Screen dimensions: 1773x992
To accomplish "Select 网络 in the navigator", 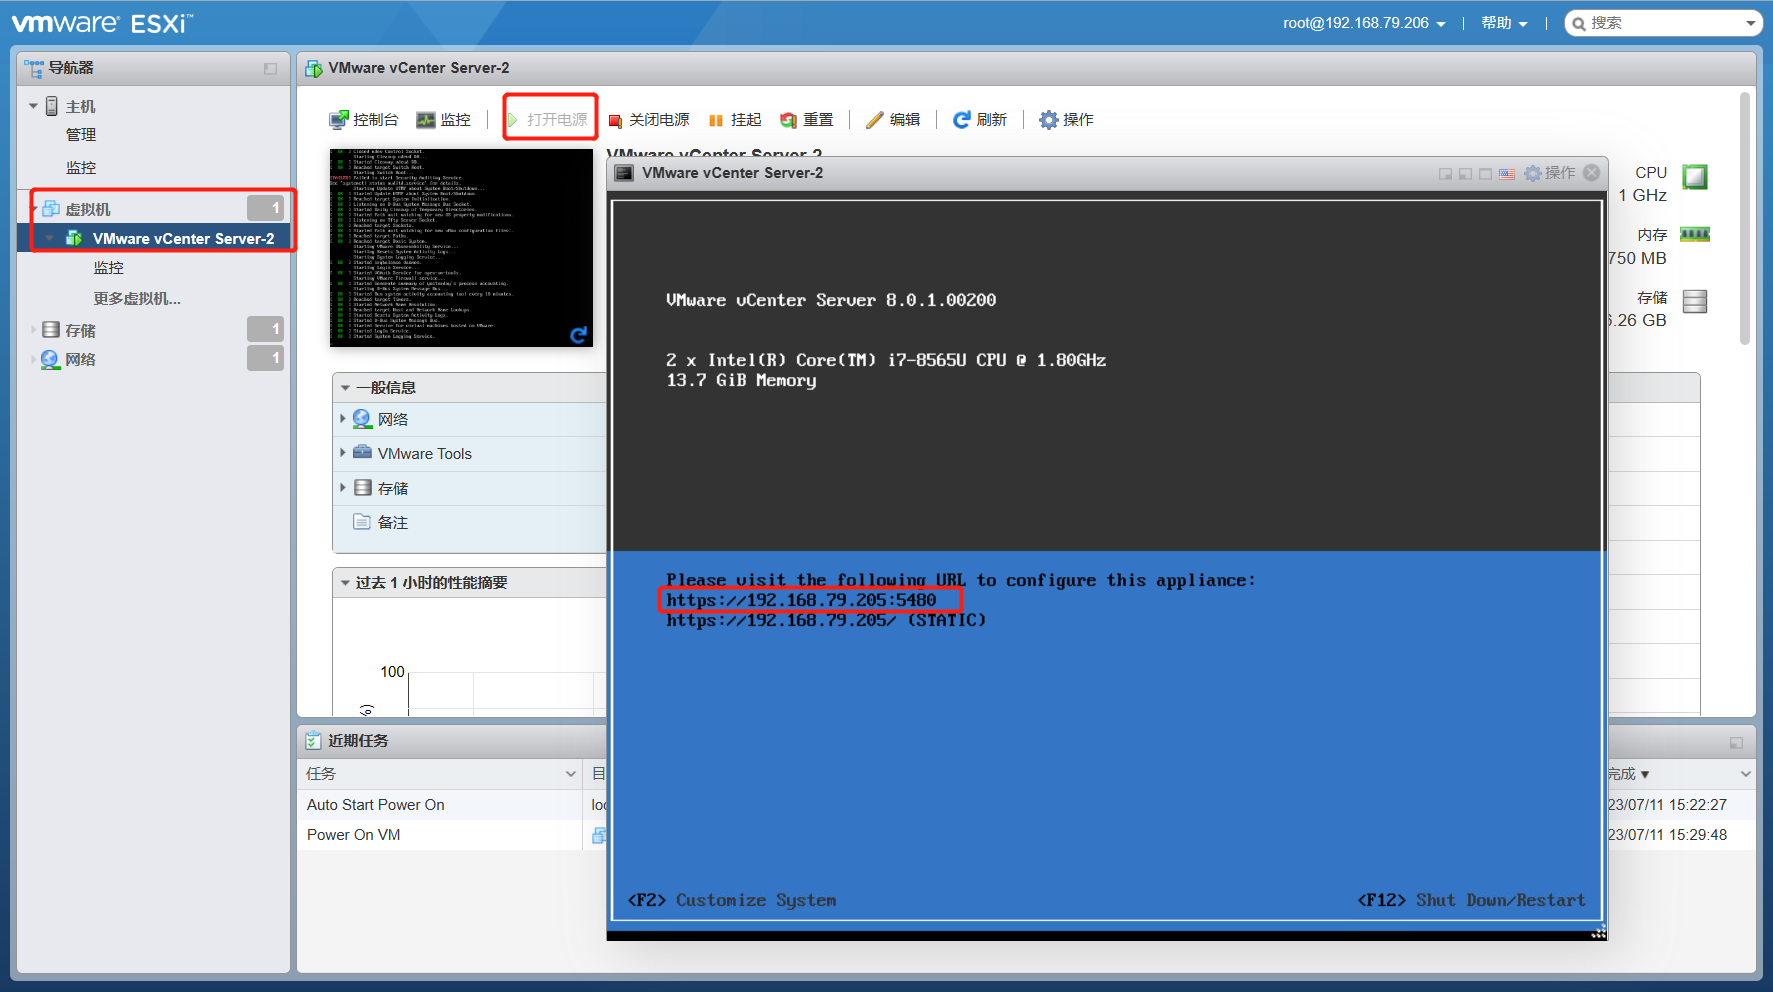I will tap(80, 360).
